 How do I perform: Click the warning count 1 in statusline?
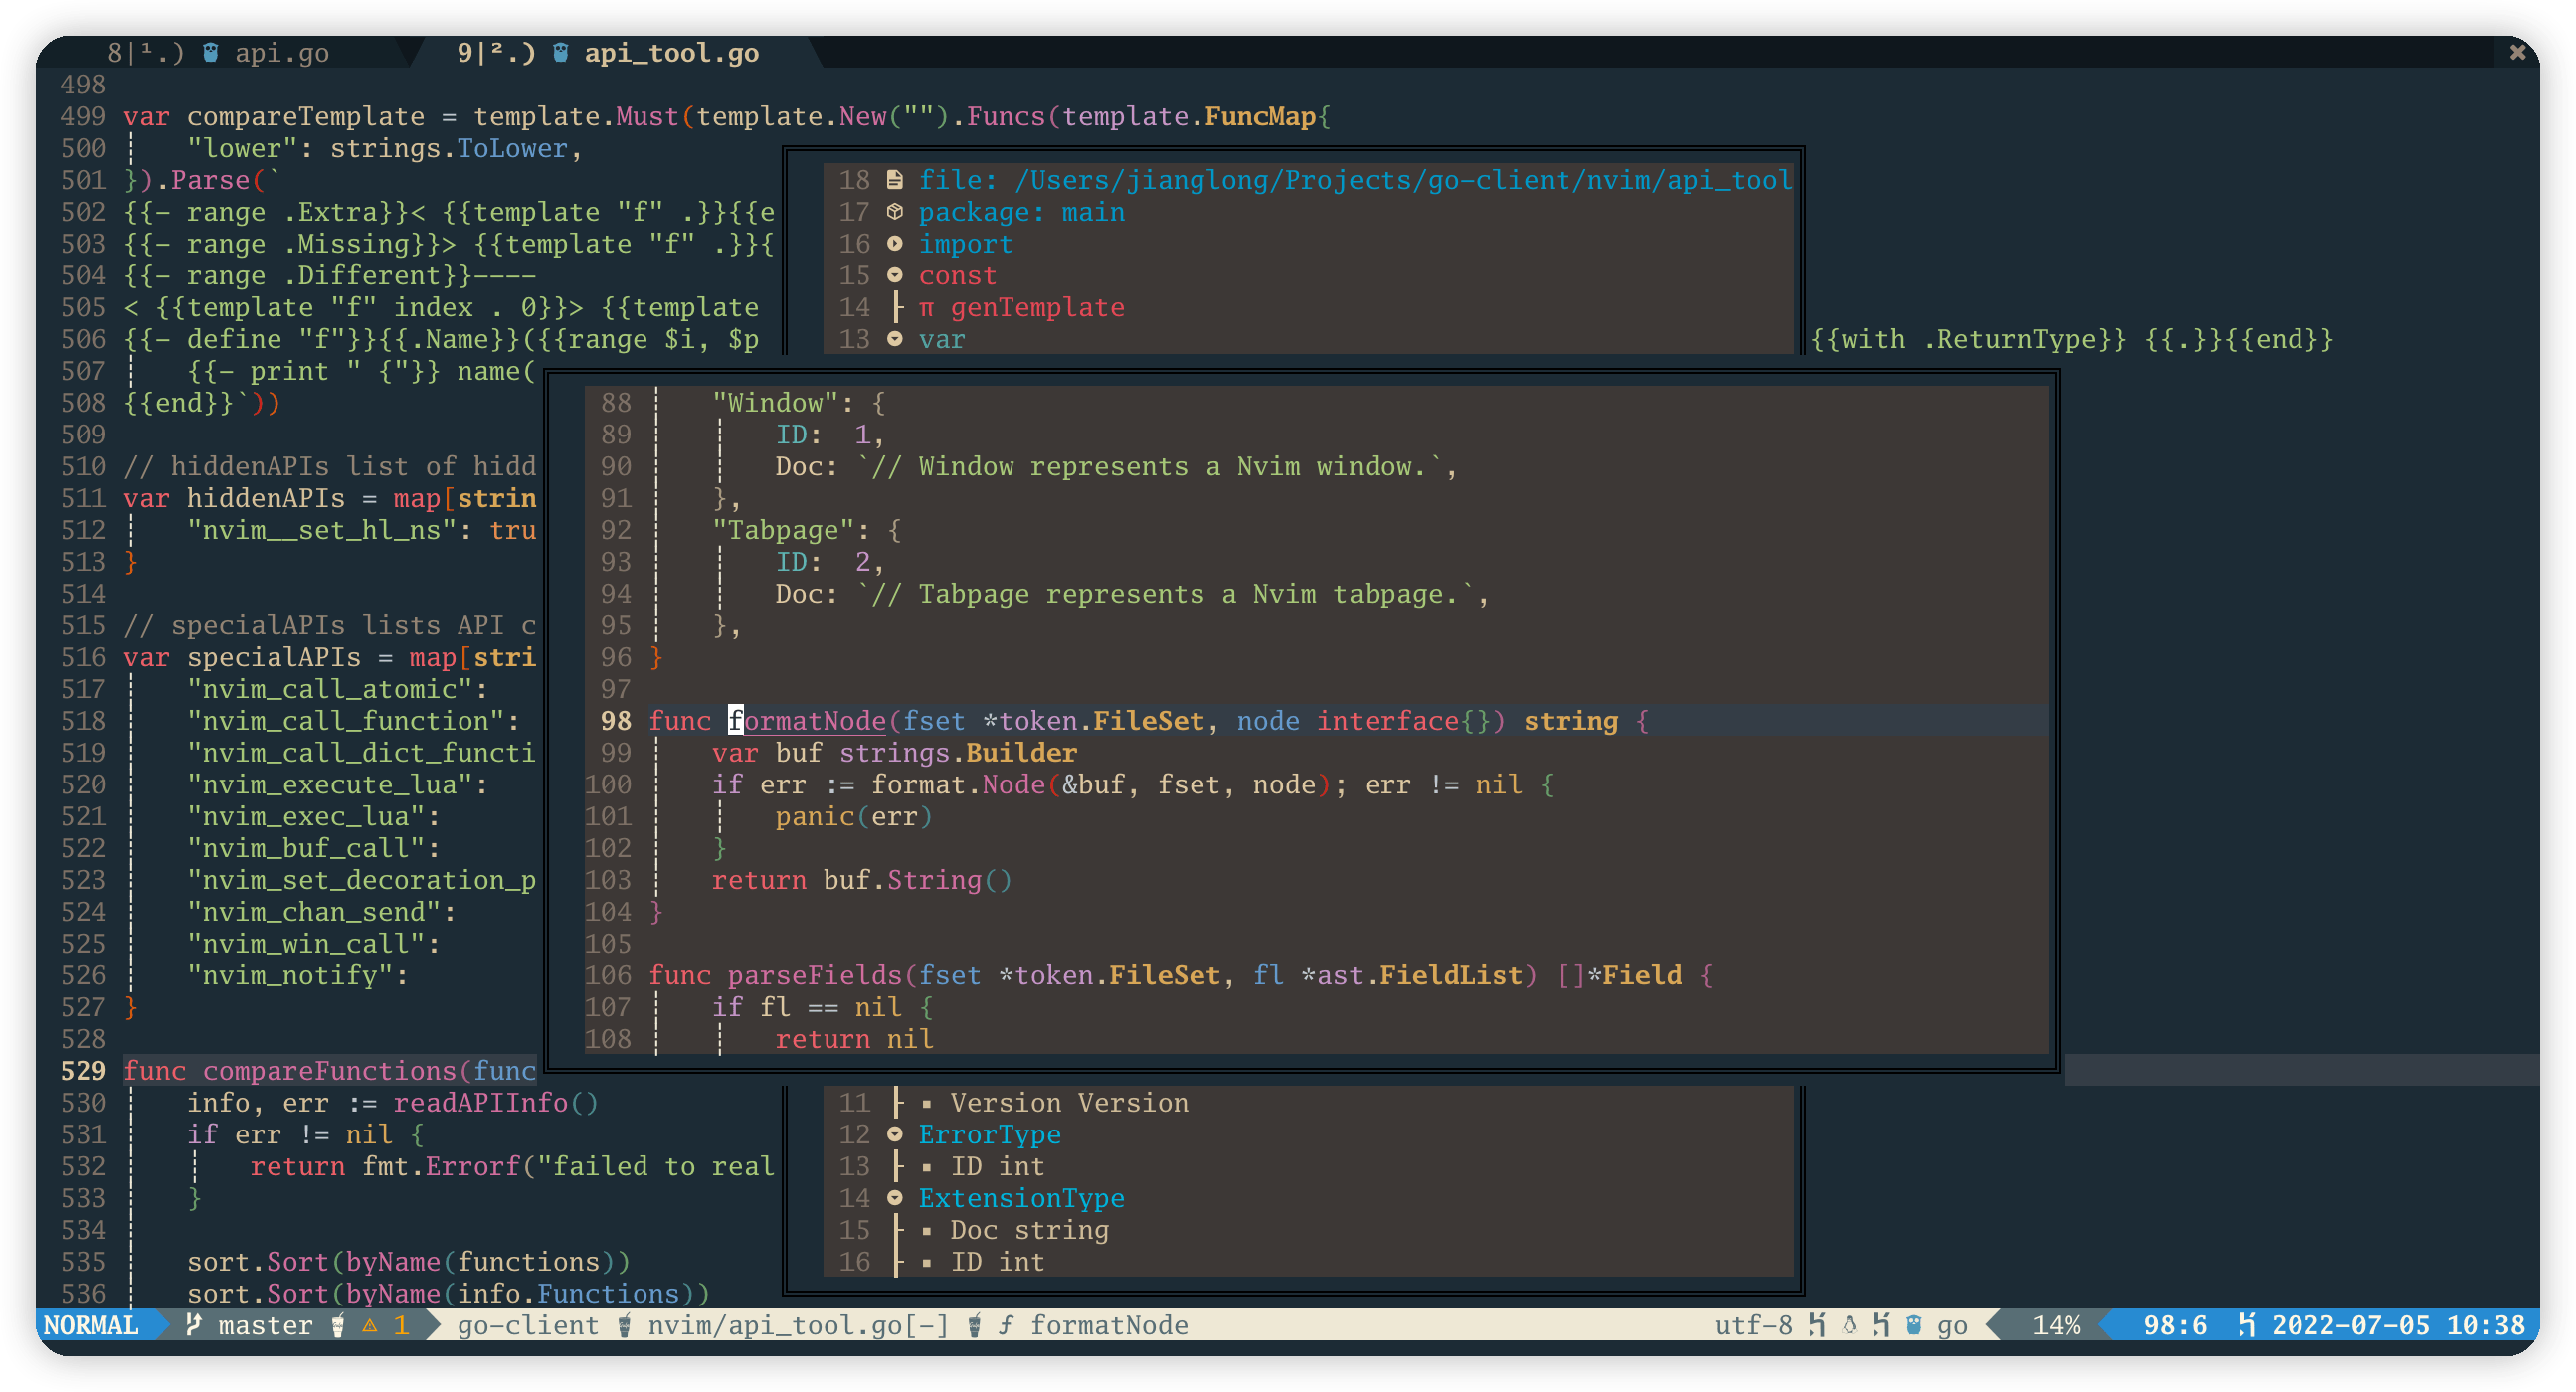pyautogui.click(x=401, y=1326)
